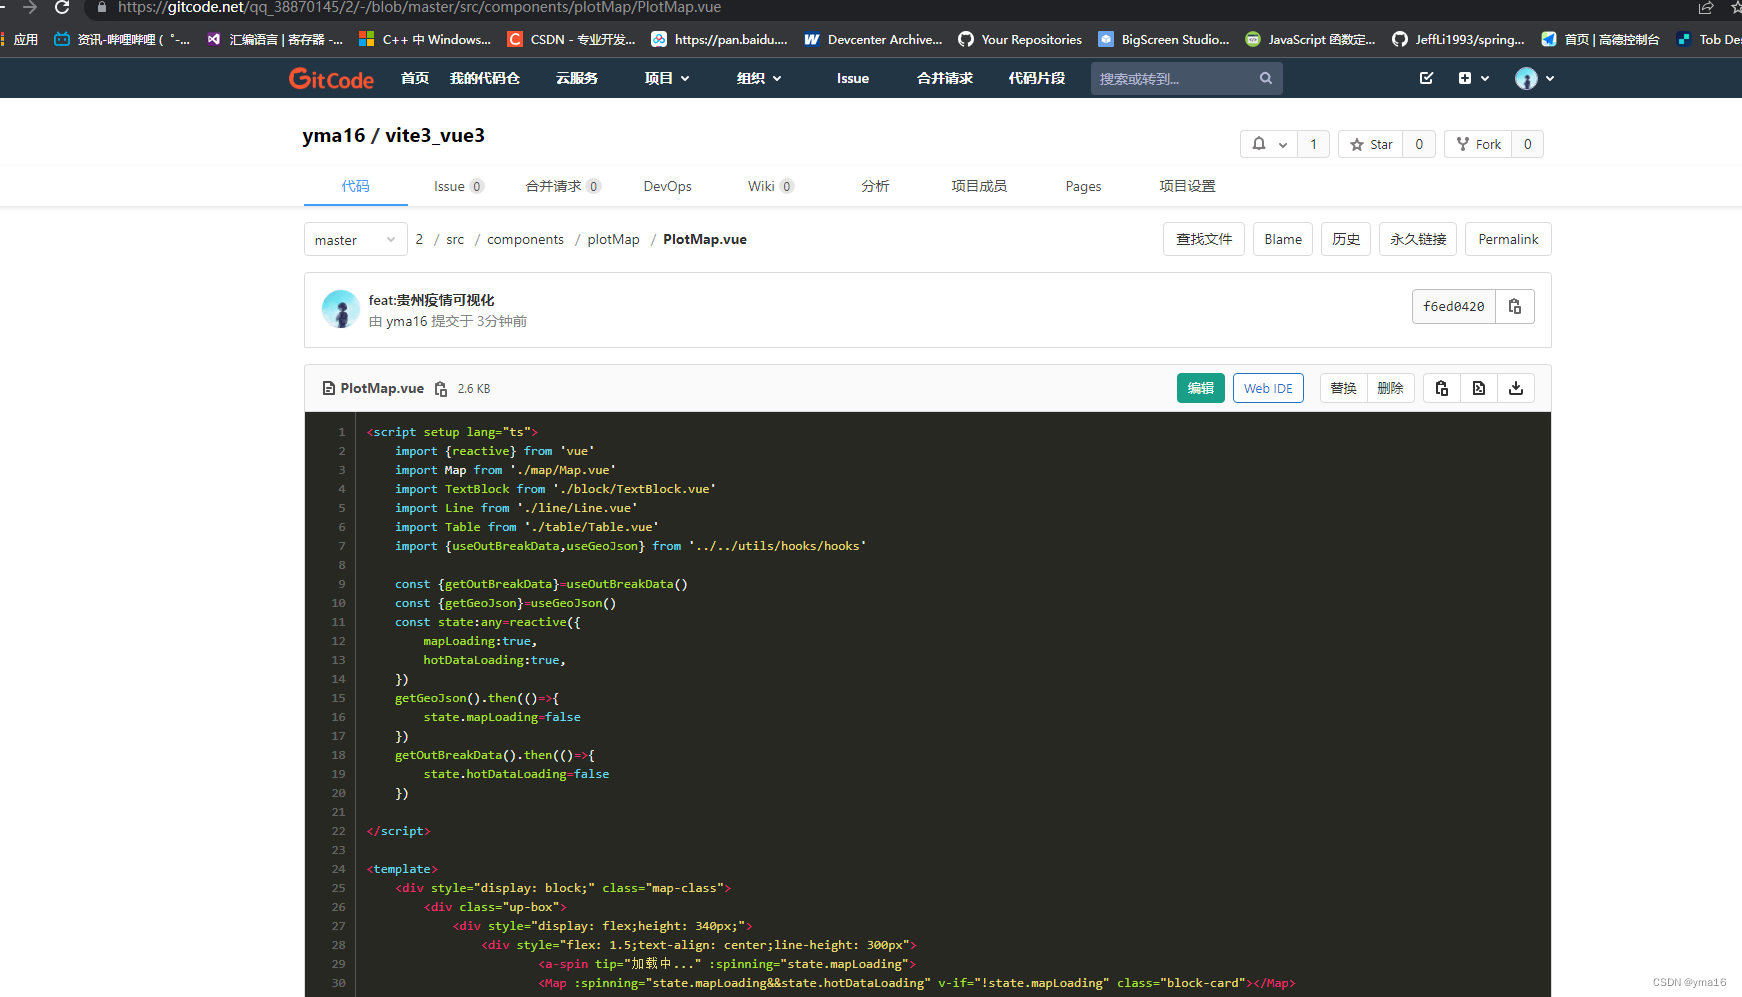Switch to the DevOps tab

pos(668,186)
